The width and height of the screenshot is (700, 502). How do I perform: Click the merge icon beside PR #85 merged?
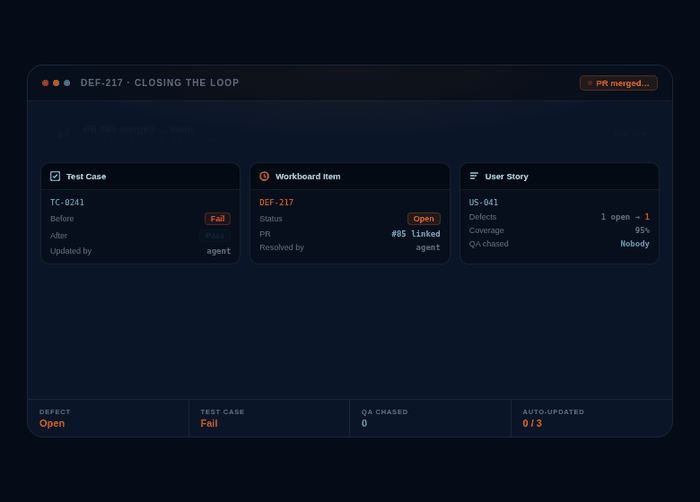(65, 134)
